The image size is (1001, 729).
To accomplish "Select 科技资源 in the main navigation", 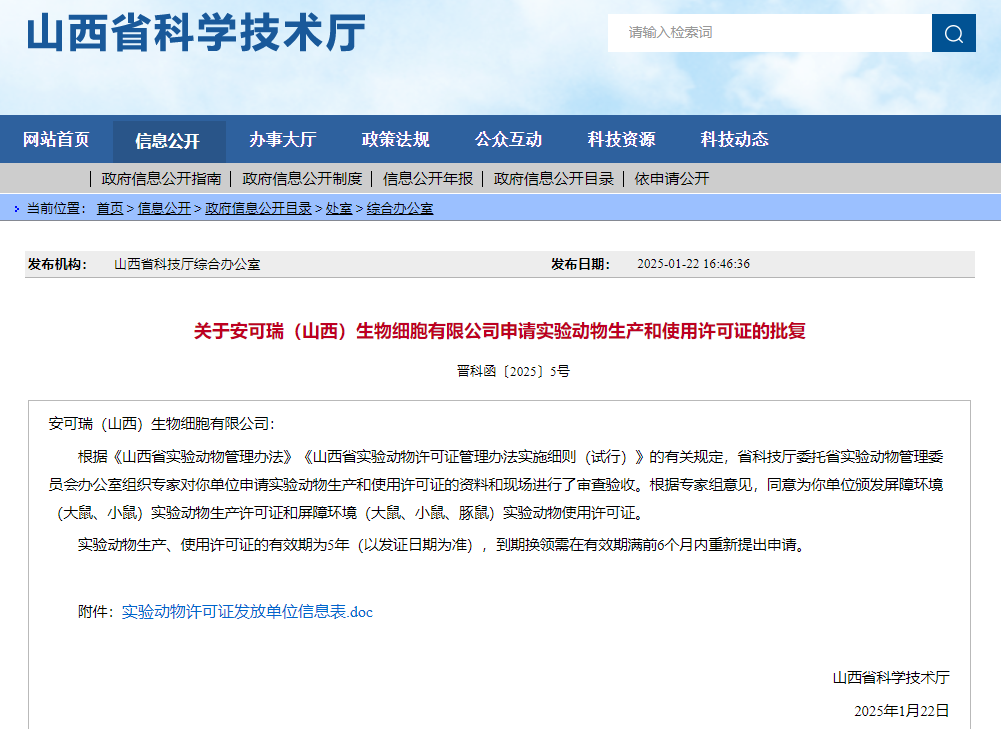I will tap(621, 140).
